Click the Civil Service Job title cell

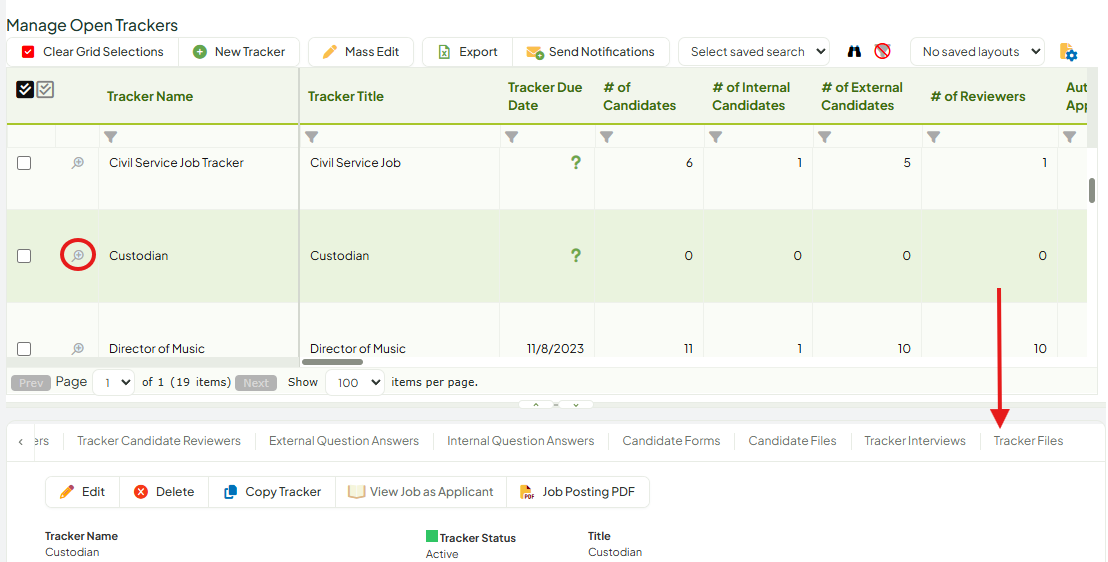click(355, 163)
